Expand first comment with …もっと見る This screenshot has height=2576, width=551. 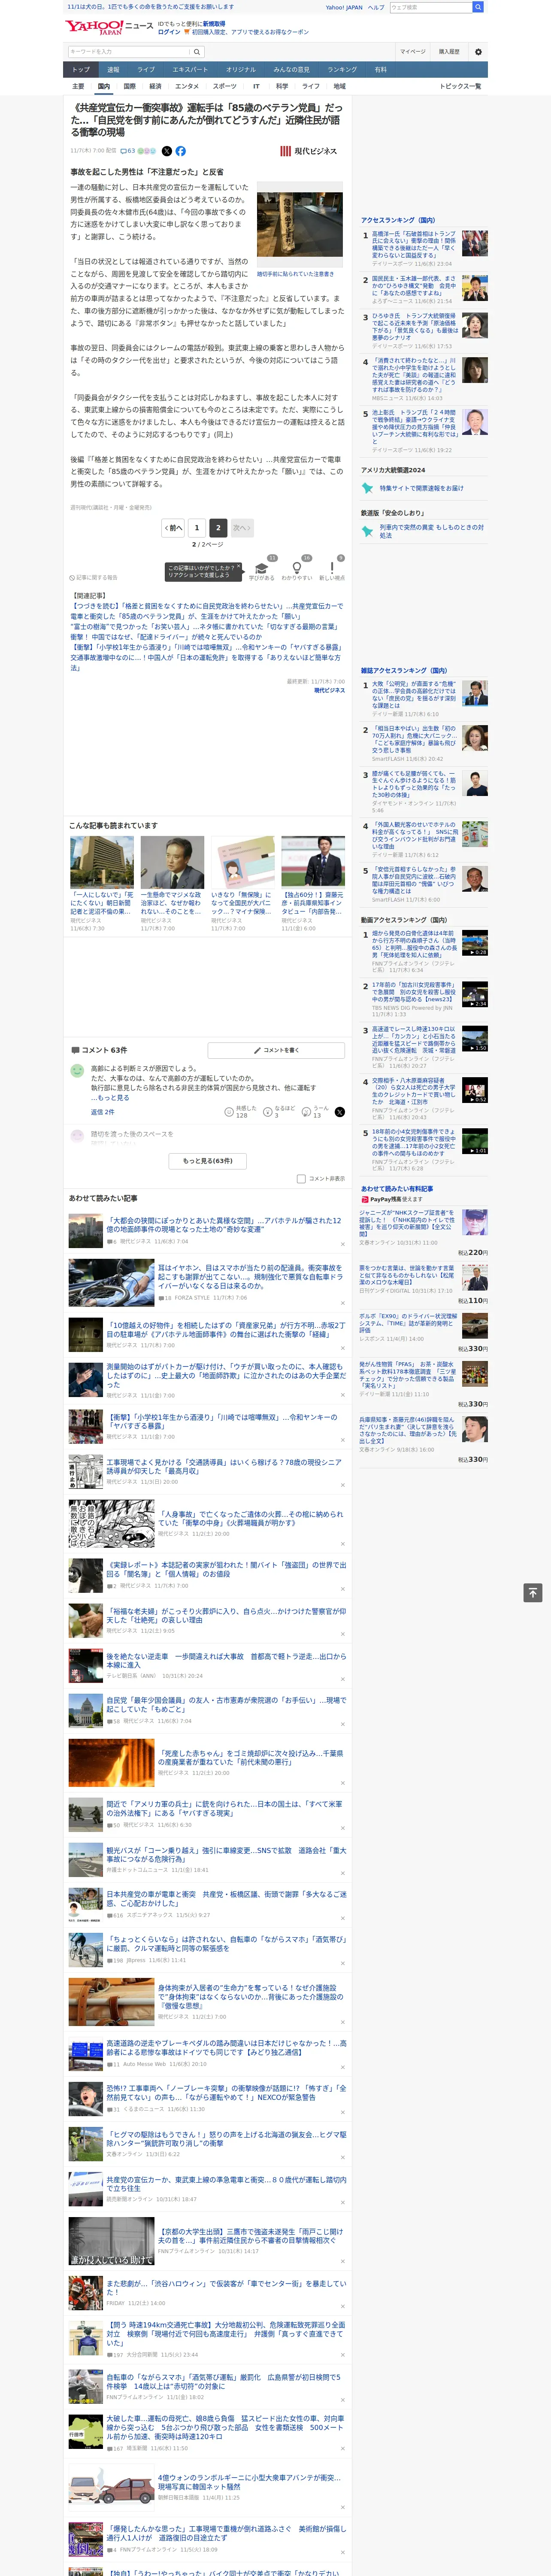click(x=110, y=1097)
